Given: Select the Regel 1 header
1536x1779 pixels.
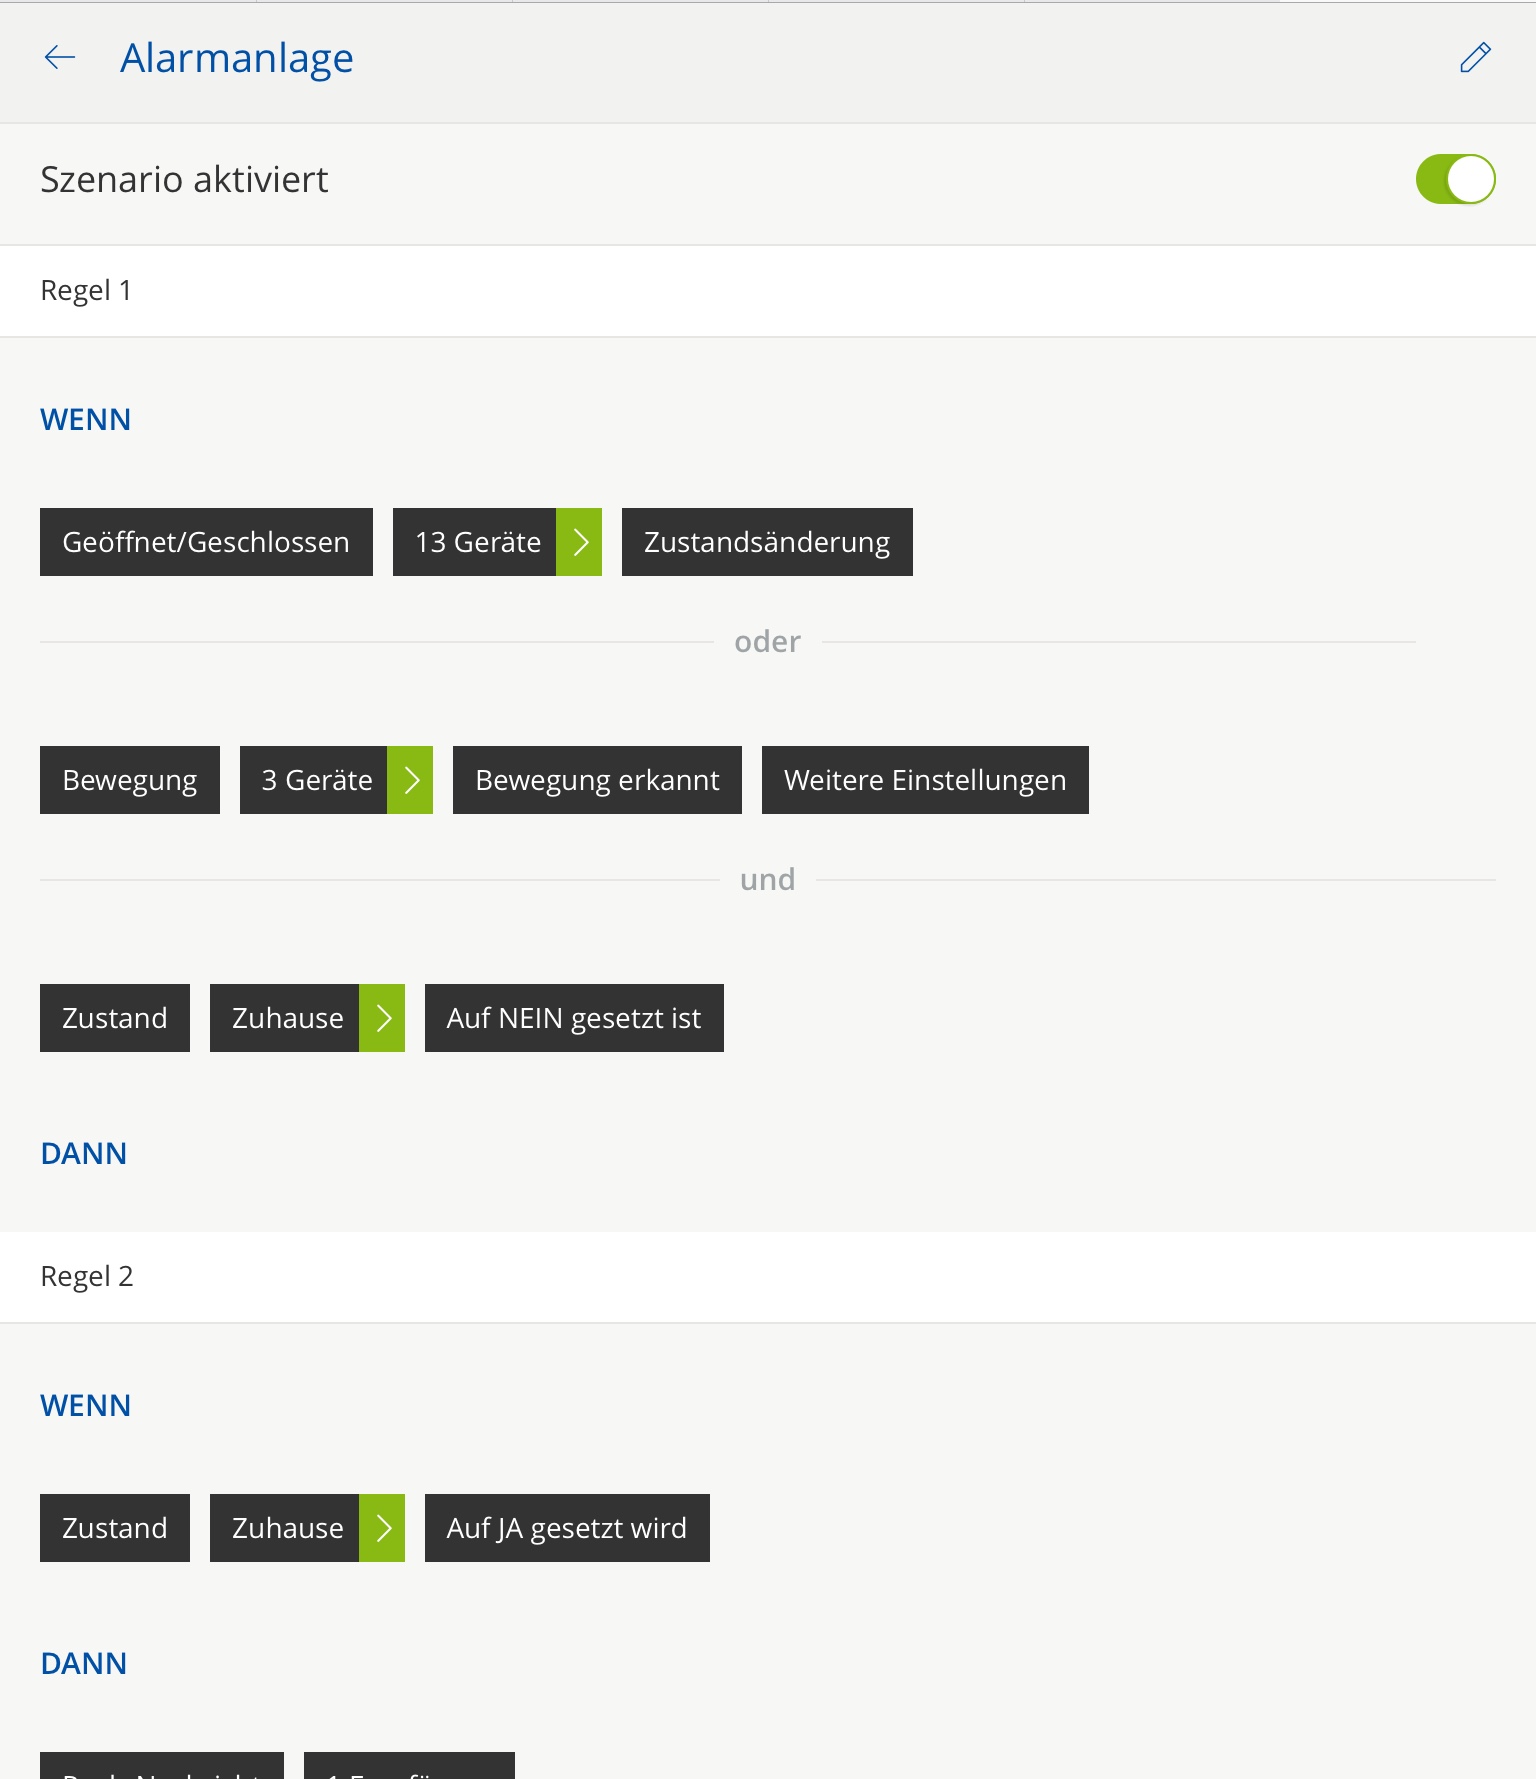Looking at the screenshot, I should (86, 291).
